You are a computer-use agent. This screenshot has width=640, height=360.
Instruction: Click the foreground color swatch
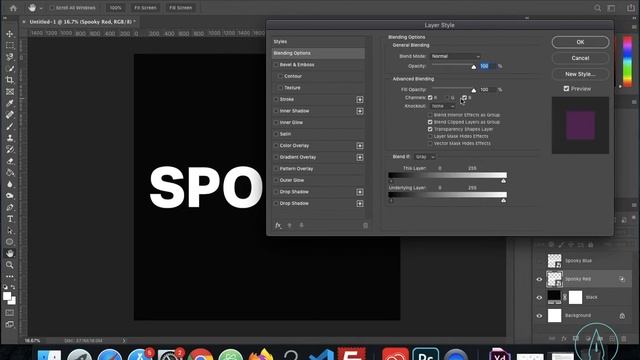[x=7, y=296]
